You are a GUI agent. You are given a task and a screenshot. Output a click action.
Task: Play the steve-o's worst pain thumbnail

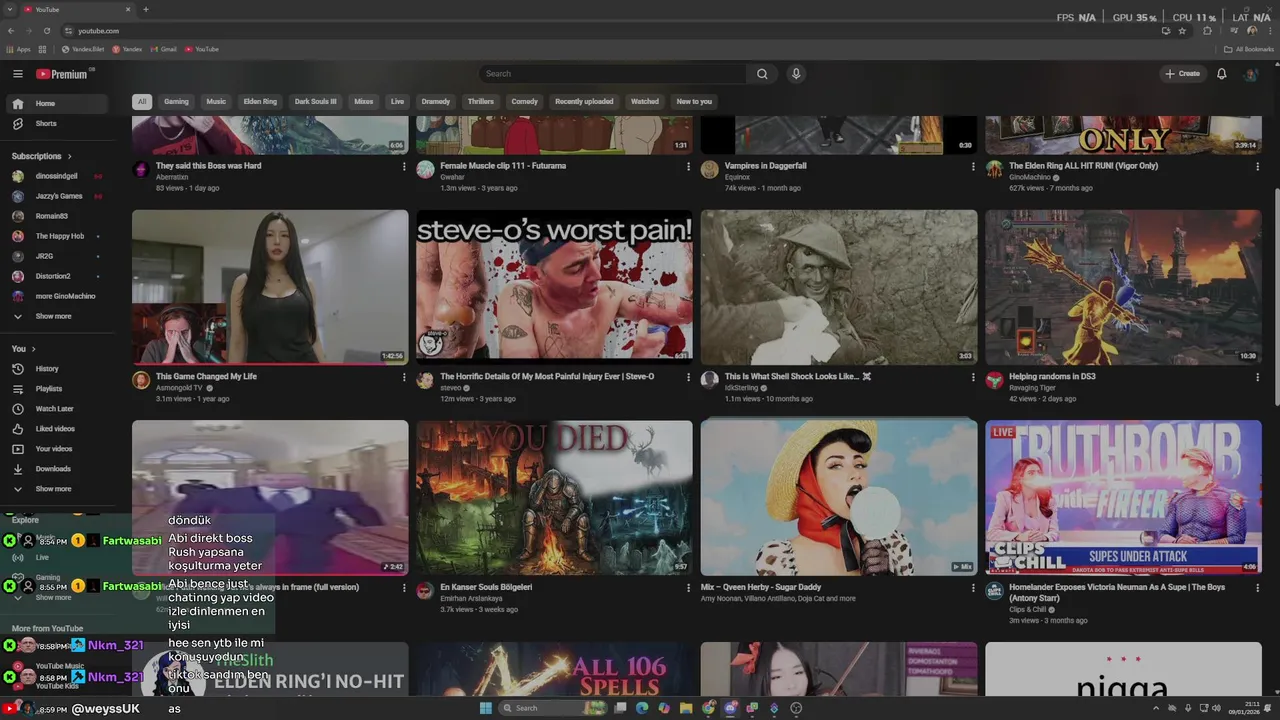(x=554, y=287)
